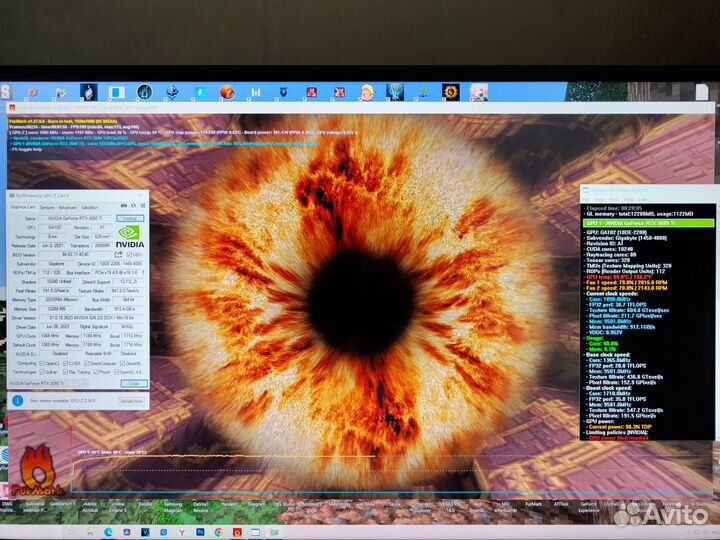Click the Unreal Engine 5 desktop shortcut label
This screenshot has width=720, height=540.
(117, 507)
